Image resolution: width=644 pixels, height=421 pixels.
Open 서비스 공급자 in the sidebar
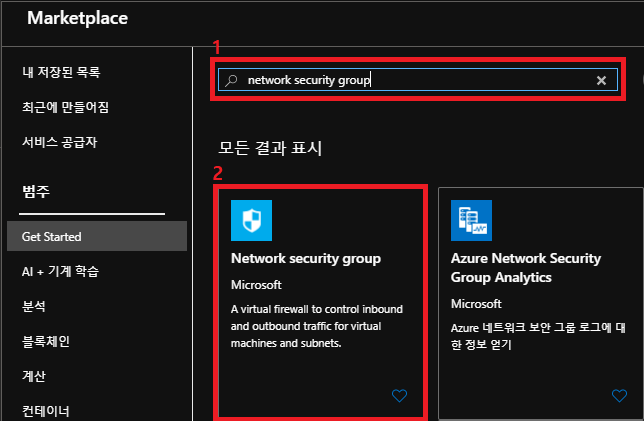coord(60,142)
